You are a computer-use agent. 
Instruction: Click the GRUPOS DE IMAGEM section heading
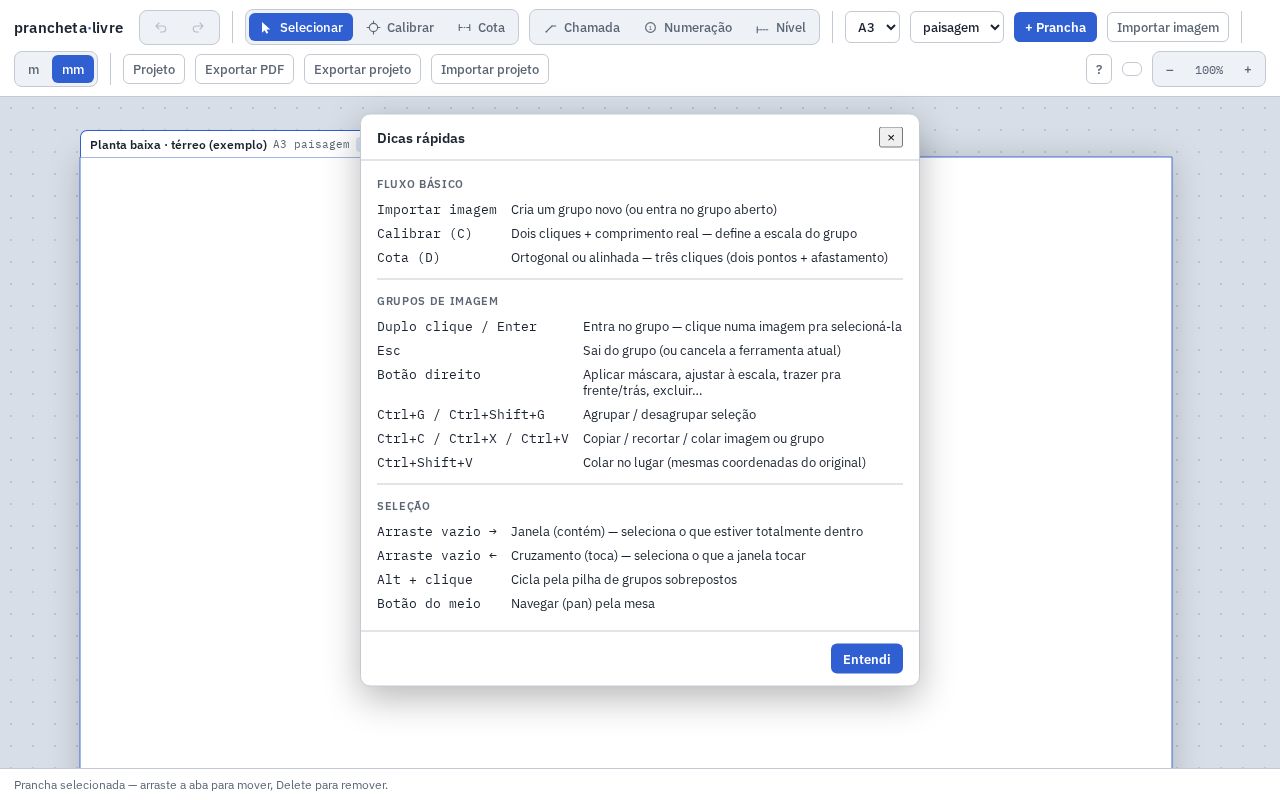(x=438, y=301)
